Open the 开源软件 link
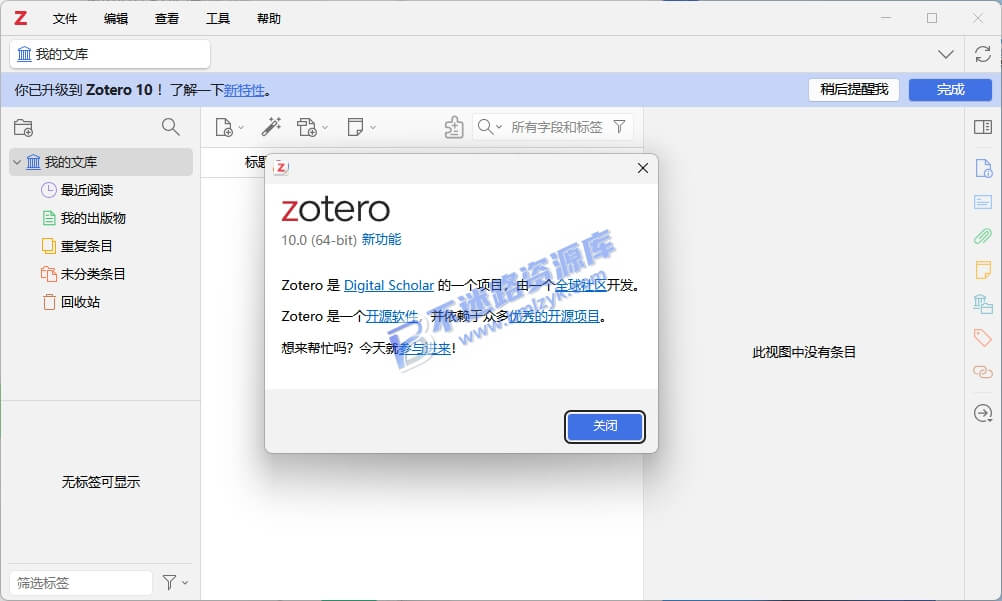Screen dimensions: 1002x601 point(392,316)
